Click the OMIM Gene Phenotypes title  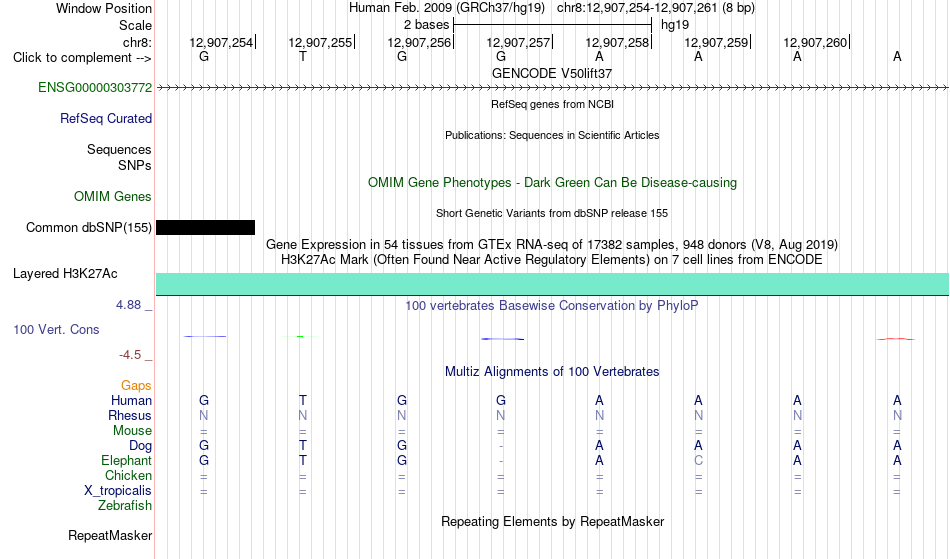[553, 183]
